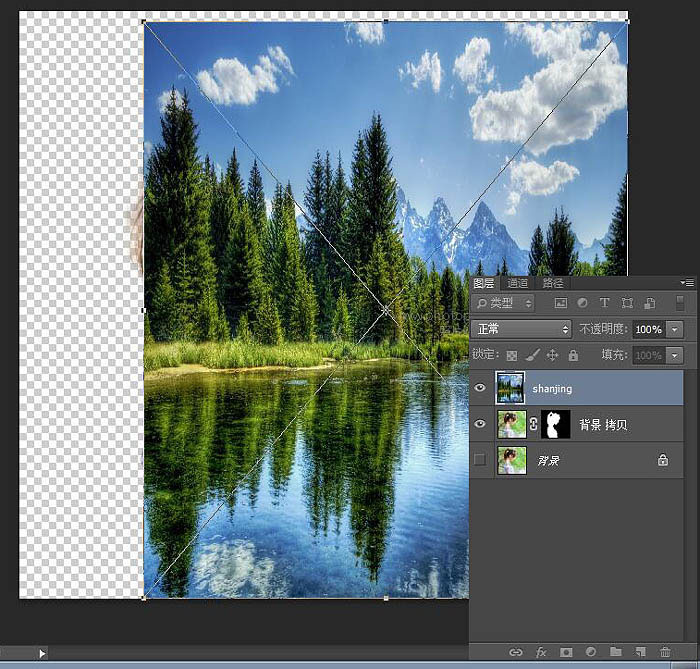This screenshot has width=700, height=669.
Task: Switch to 路径 tab
Action: point(553,283)
